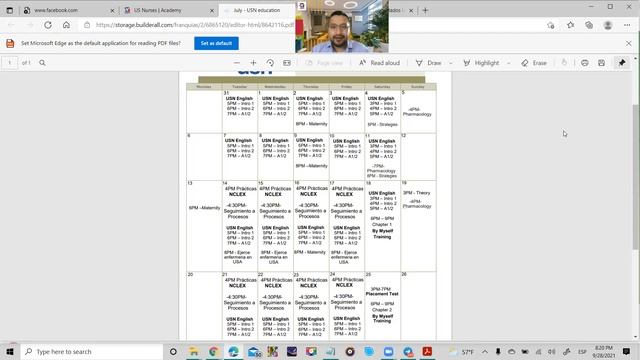Open the 57°F weather widget
The image size is (640, 360).
[462, 351]
